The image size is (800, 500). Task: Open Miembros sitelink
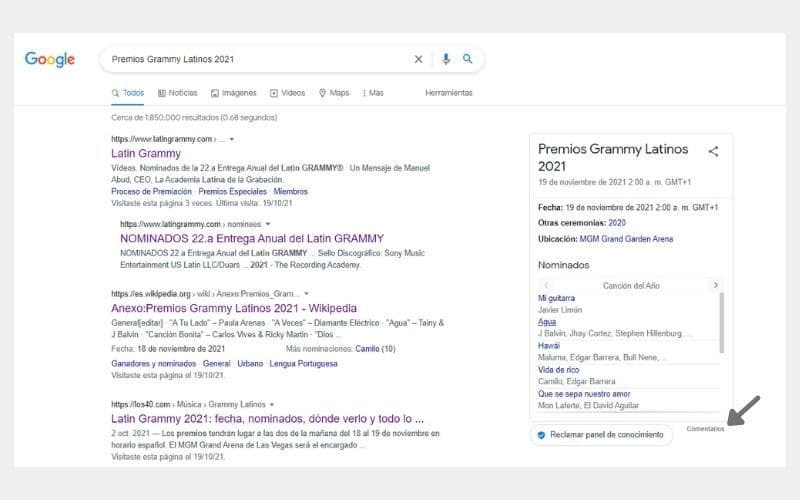(290, 192)
